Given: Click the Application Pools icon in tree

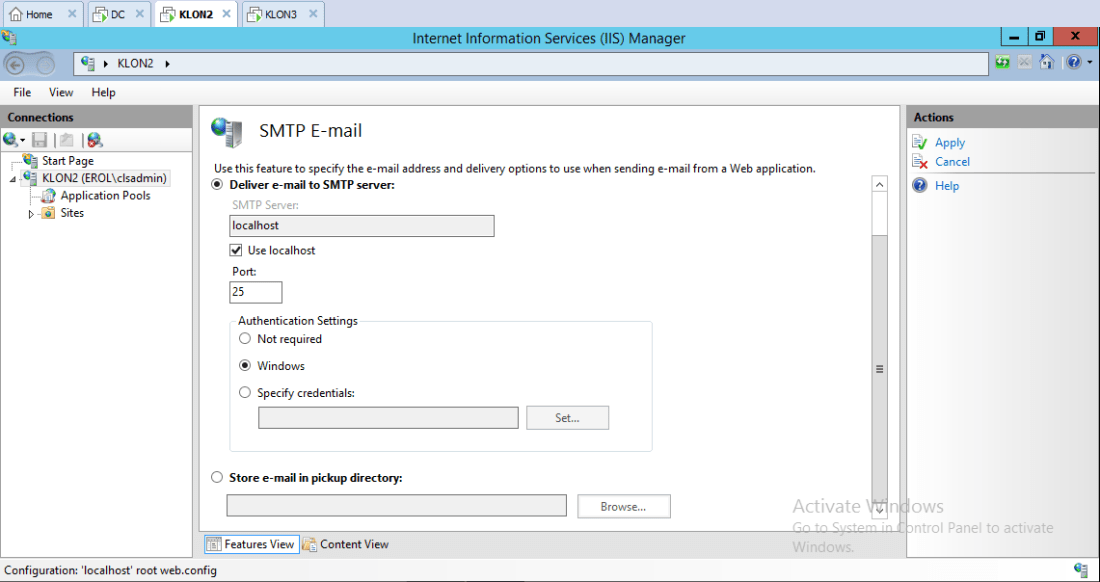Looking at the screenshot, I should point(49,196).
